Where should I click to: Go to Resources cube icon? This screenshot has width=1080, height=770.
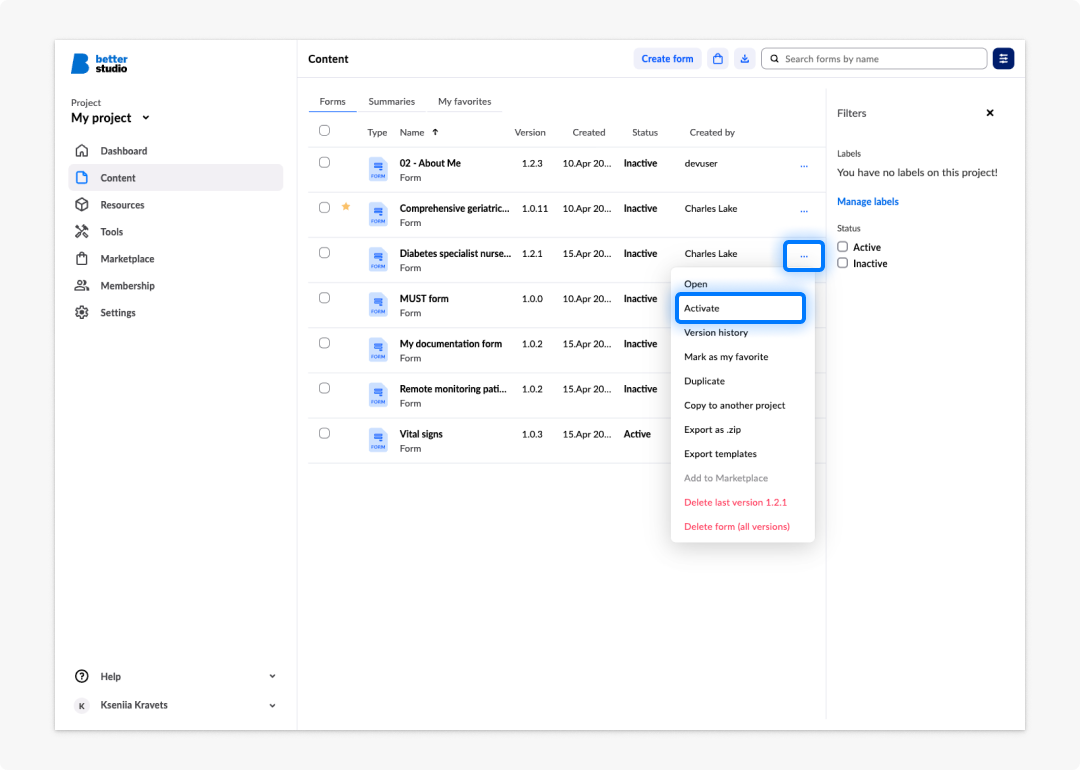(x=82, y=205)
